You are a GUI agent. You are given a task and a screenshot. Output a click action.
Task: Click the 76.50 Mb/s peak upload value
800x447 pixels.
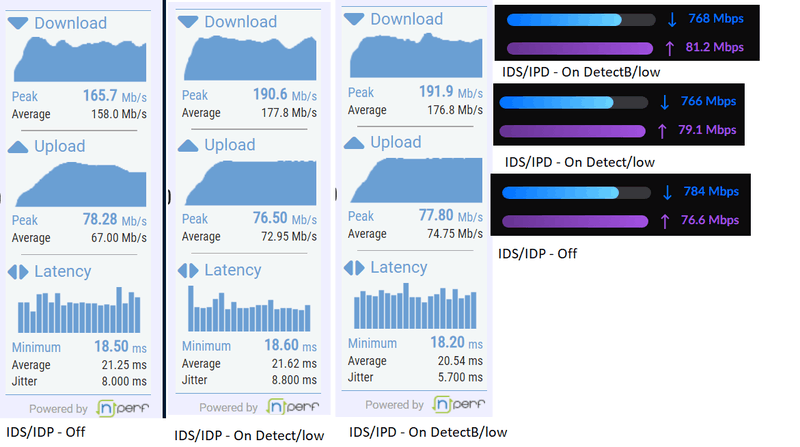(x=285, y=219)
